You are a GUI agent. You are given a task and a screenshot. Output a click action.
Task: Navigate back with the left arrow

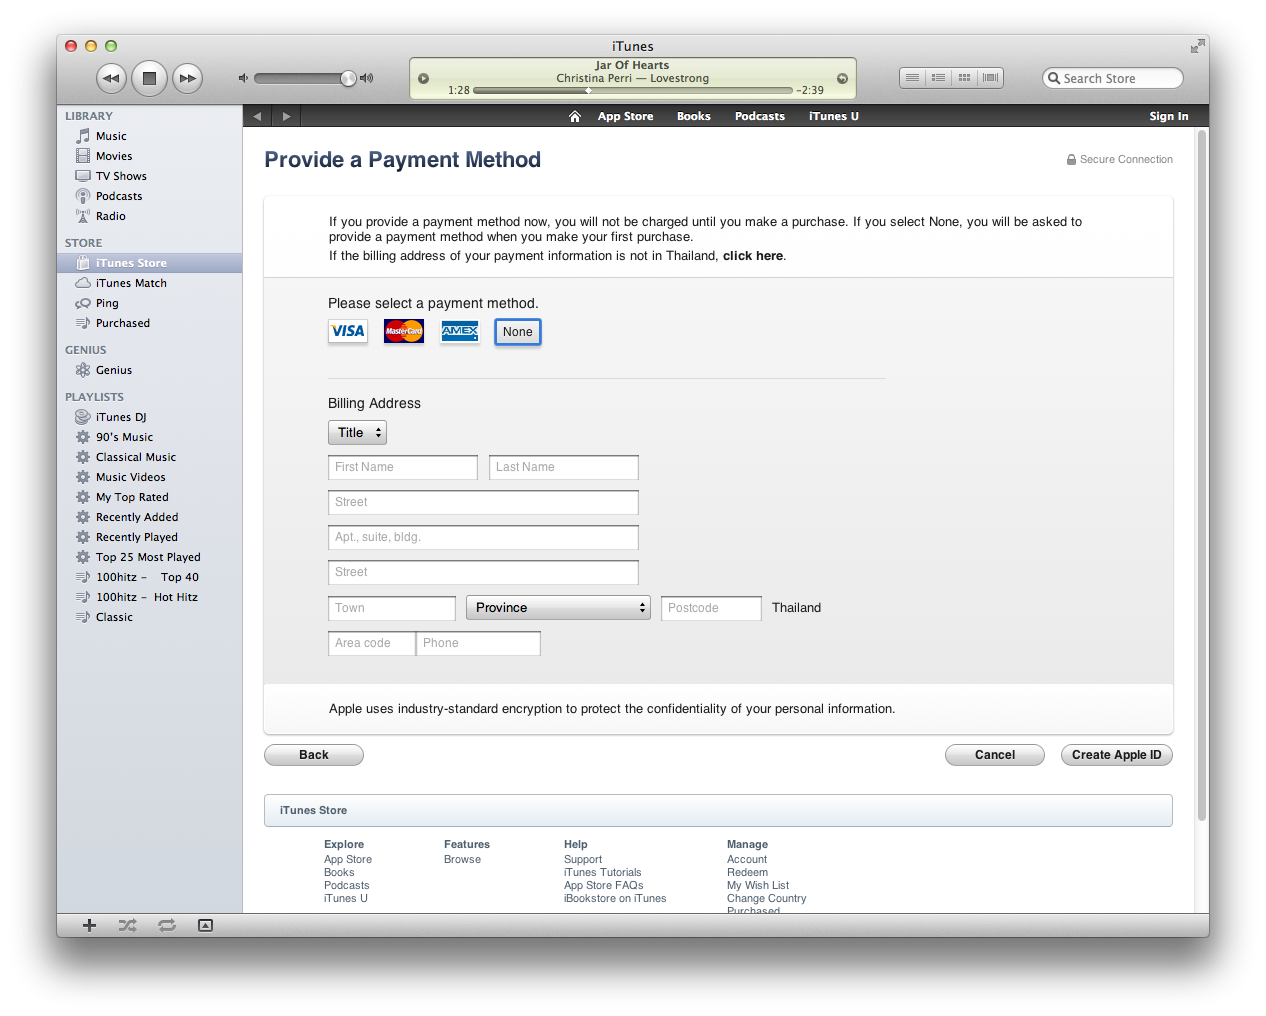point(257,116)
